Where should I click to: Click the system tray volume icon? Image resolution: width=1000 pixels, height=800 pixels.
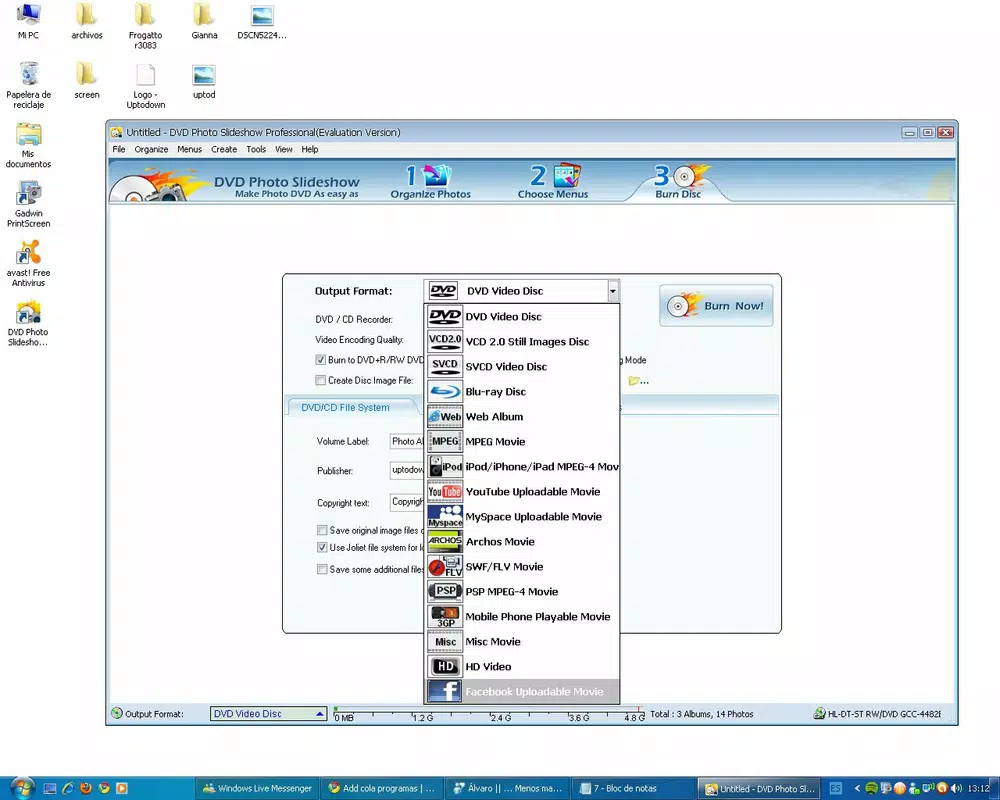tap(956, 789)
